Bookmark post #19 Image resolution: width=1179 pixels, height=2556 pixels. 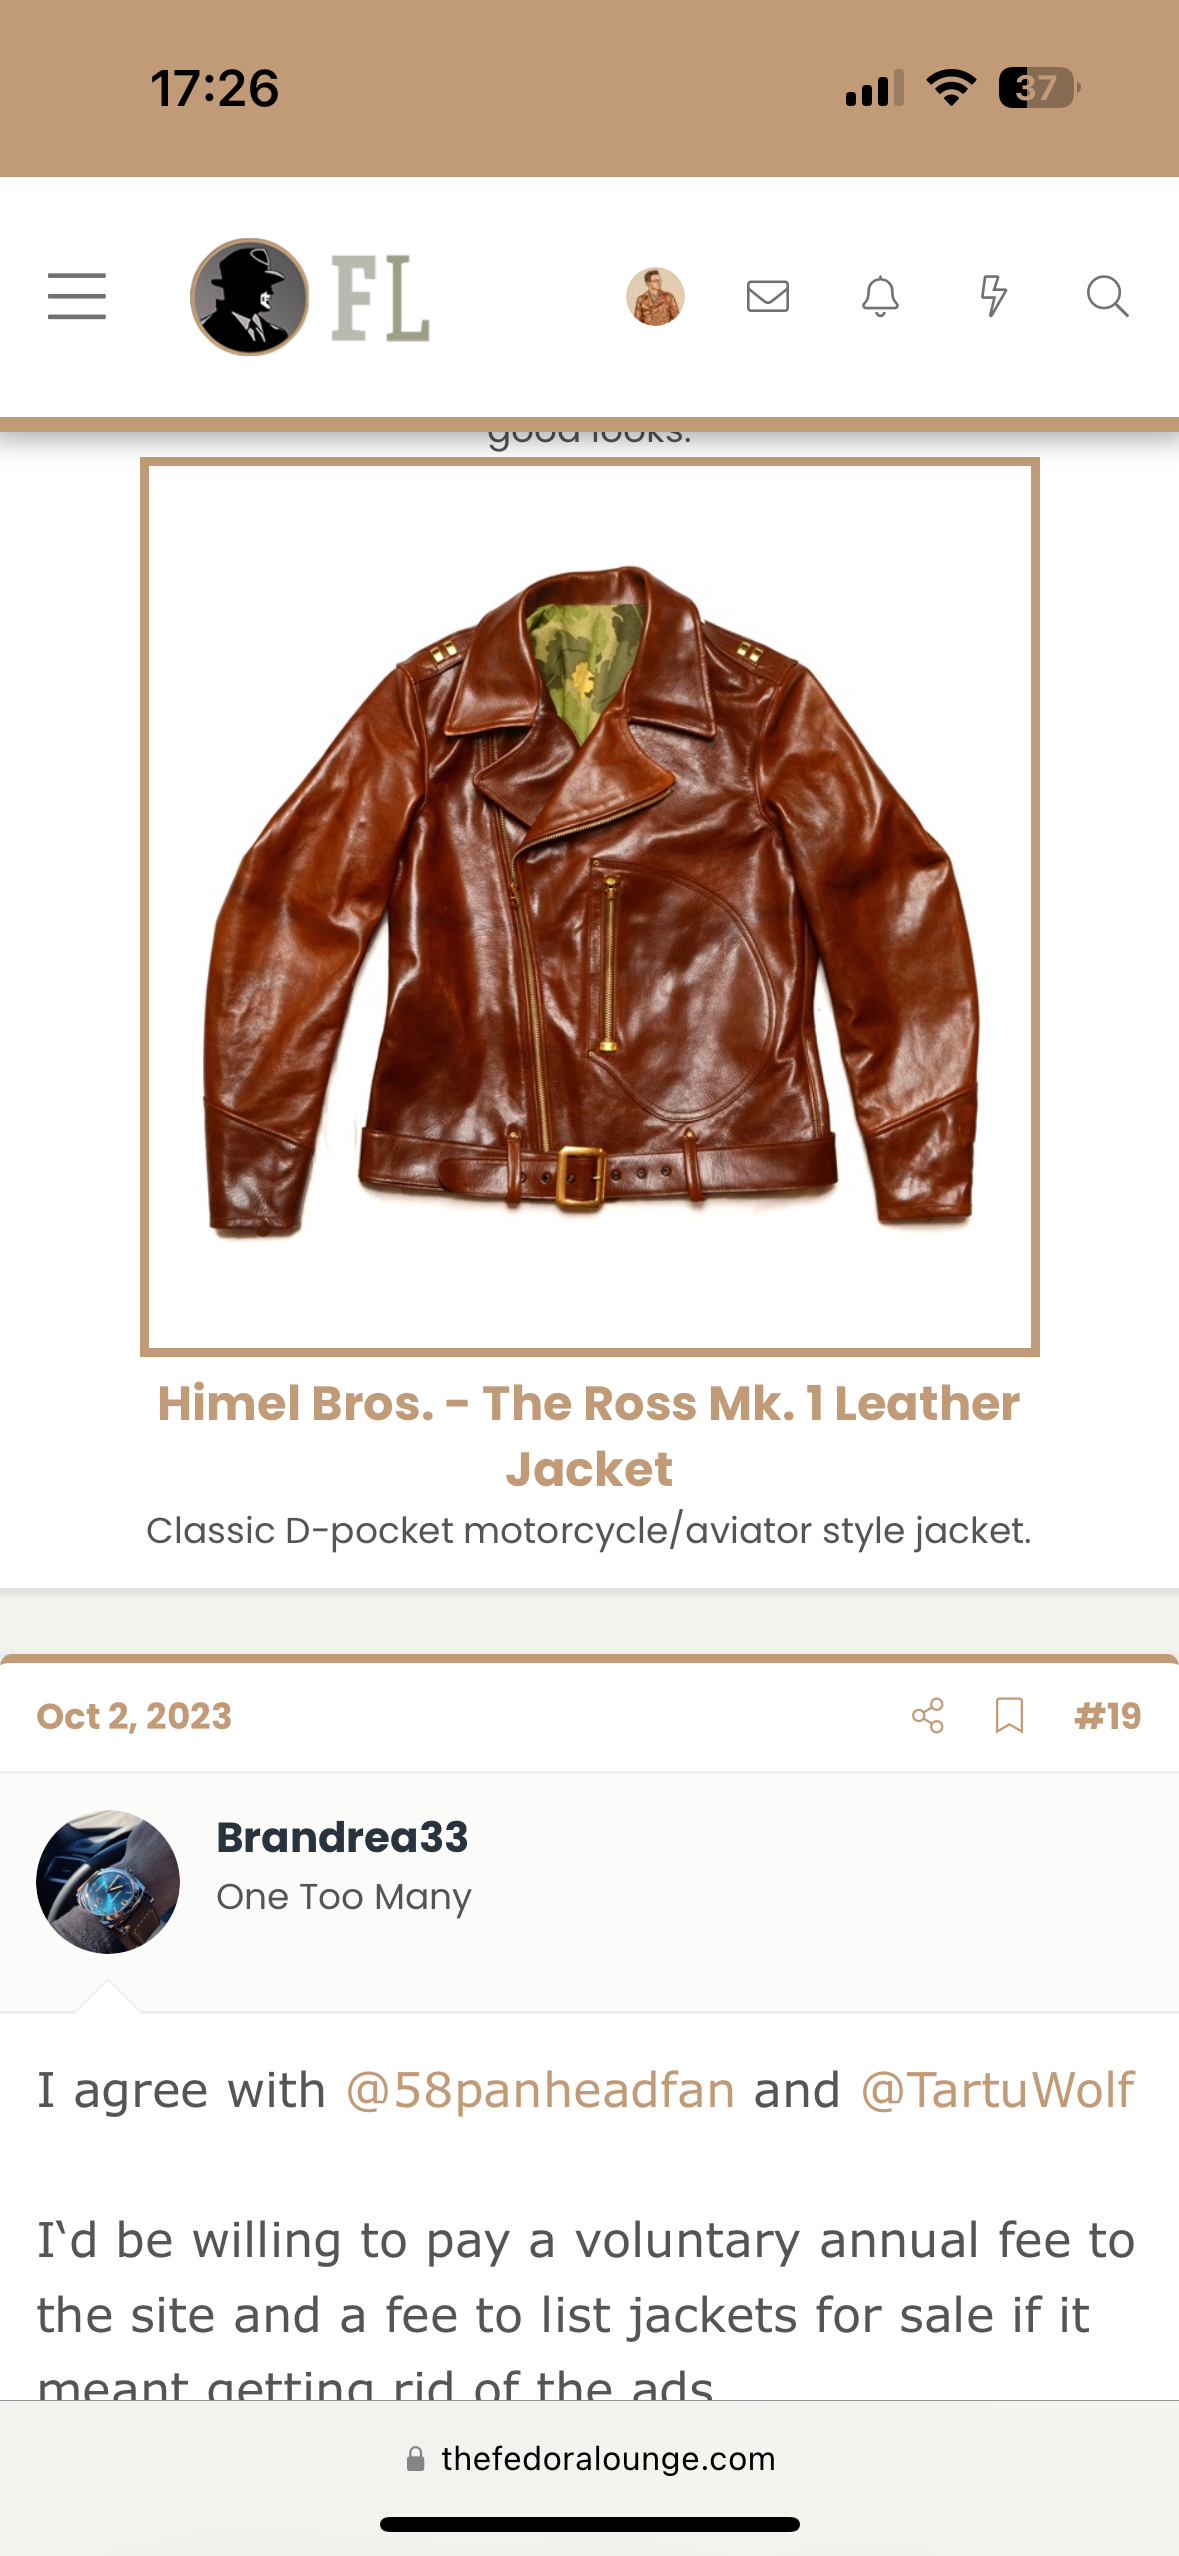tap(1009, 1715)
